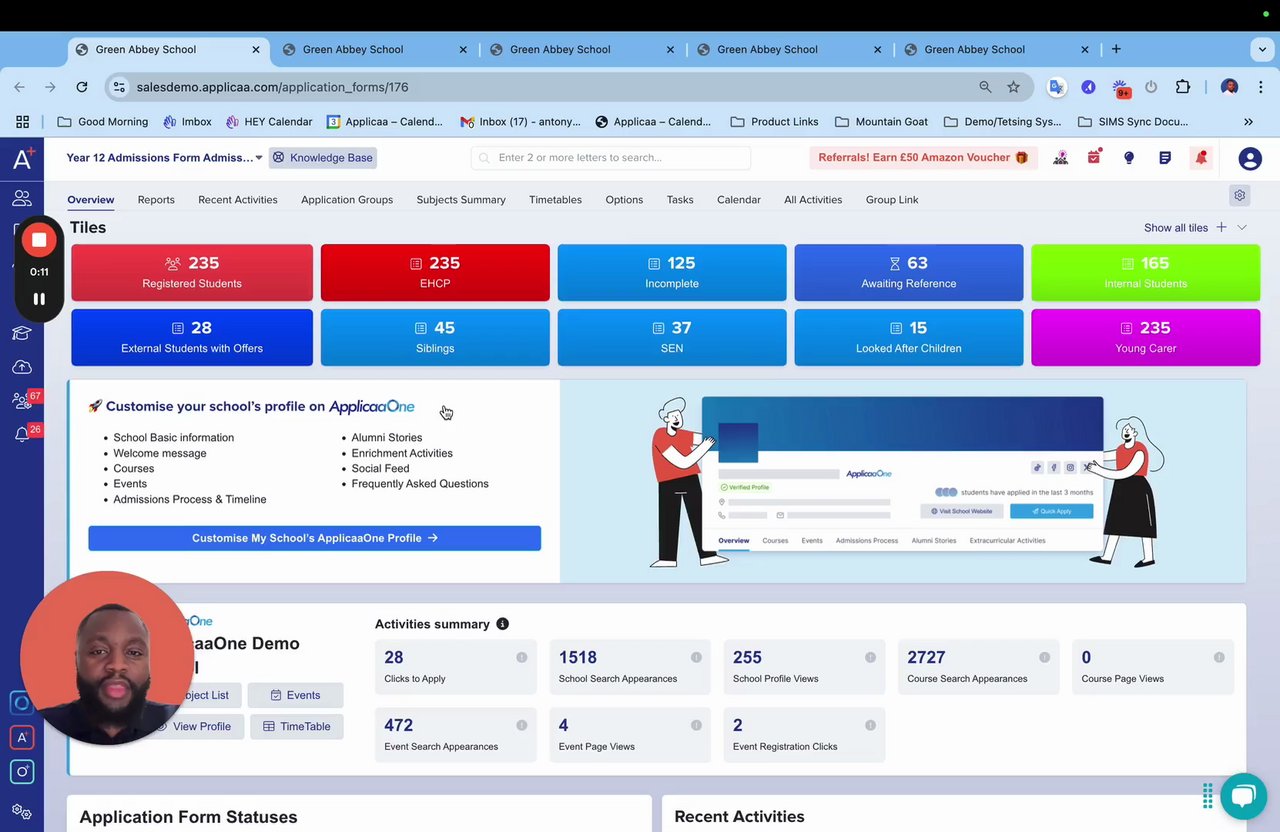Viewport: 1280px width, 832px height.
Task: Open the cloud upload sidebar icon
Action: [22, 367]
